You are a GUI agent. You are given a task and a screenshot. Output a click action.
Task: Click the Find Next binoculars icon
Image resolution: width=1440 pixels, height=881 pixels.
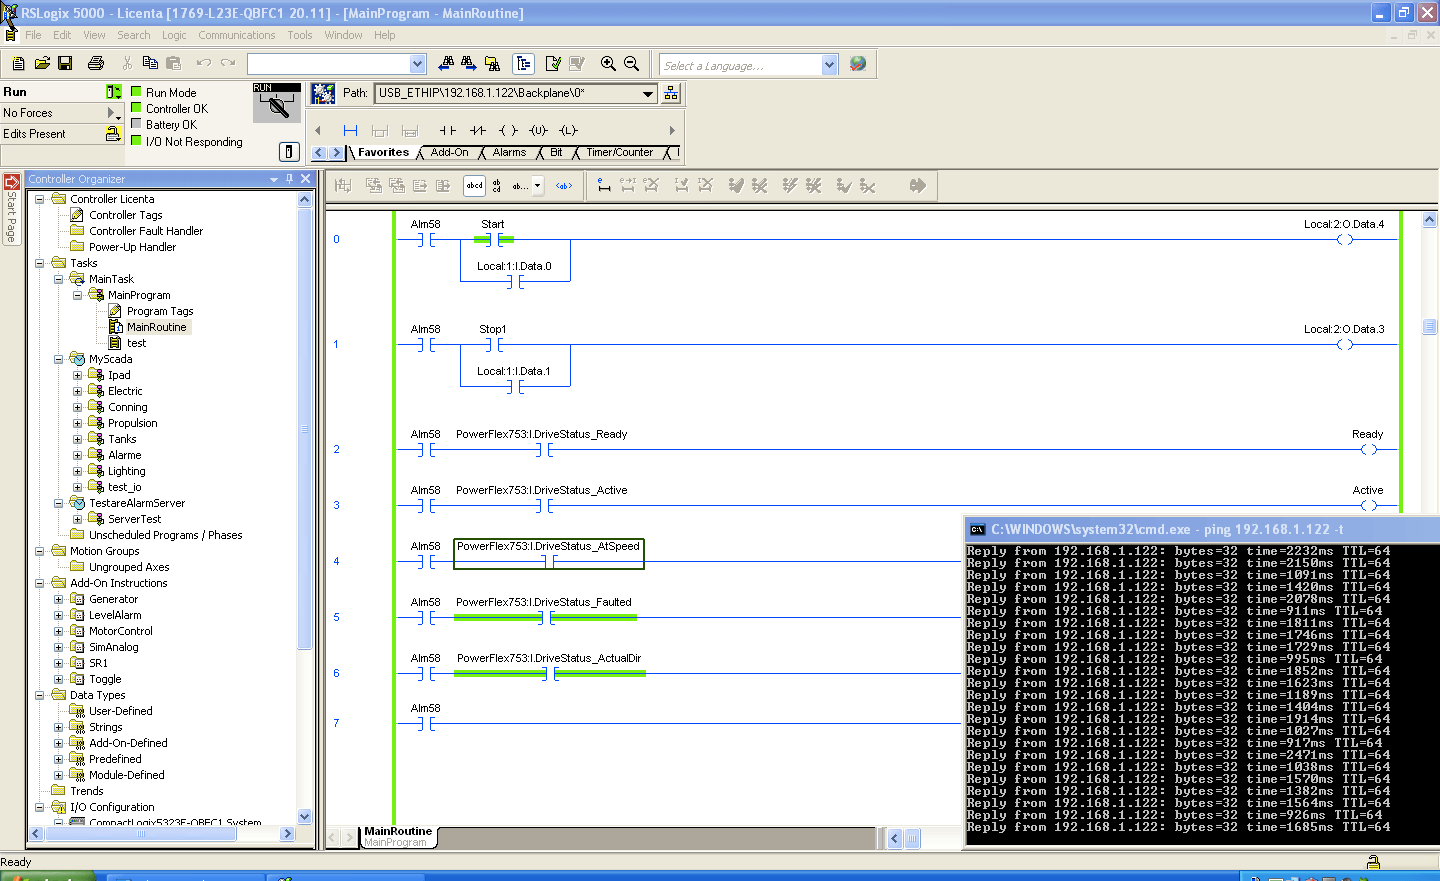click(x=469, y=63)
